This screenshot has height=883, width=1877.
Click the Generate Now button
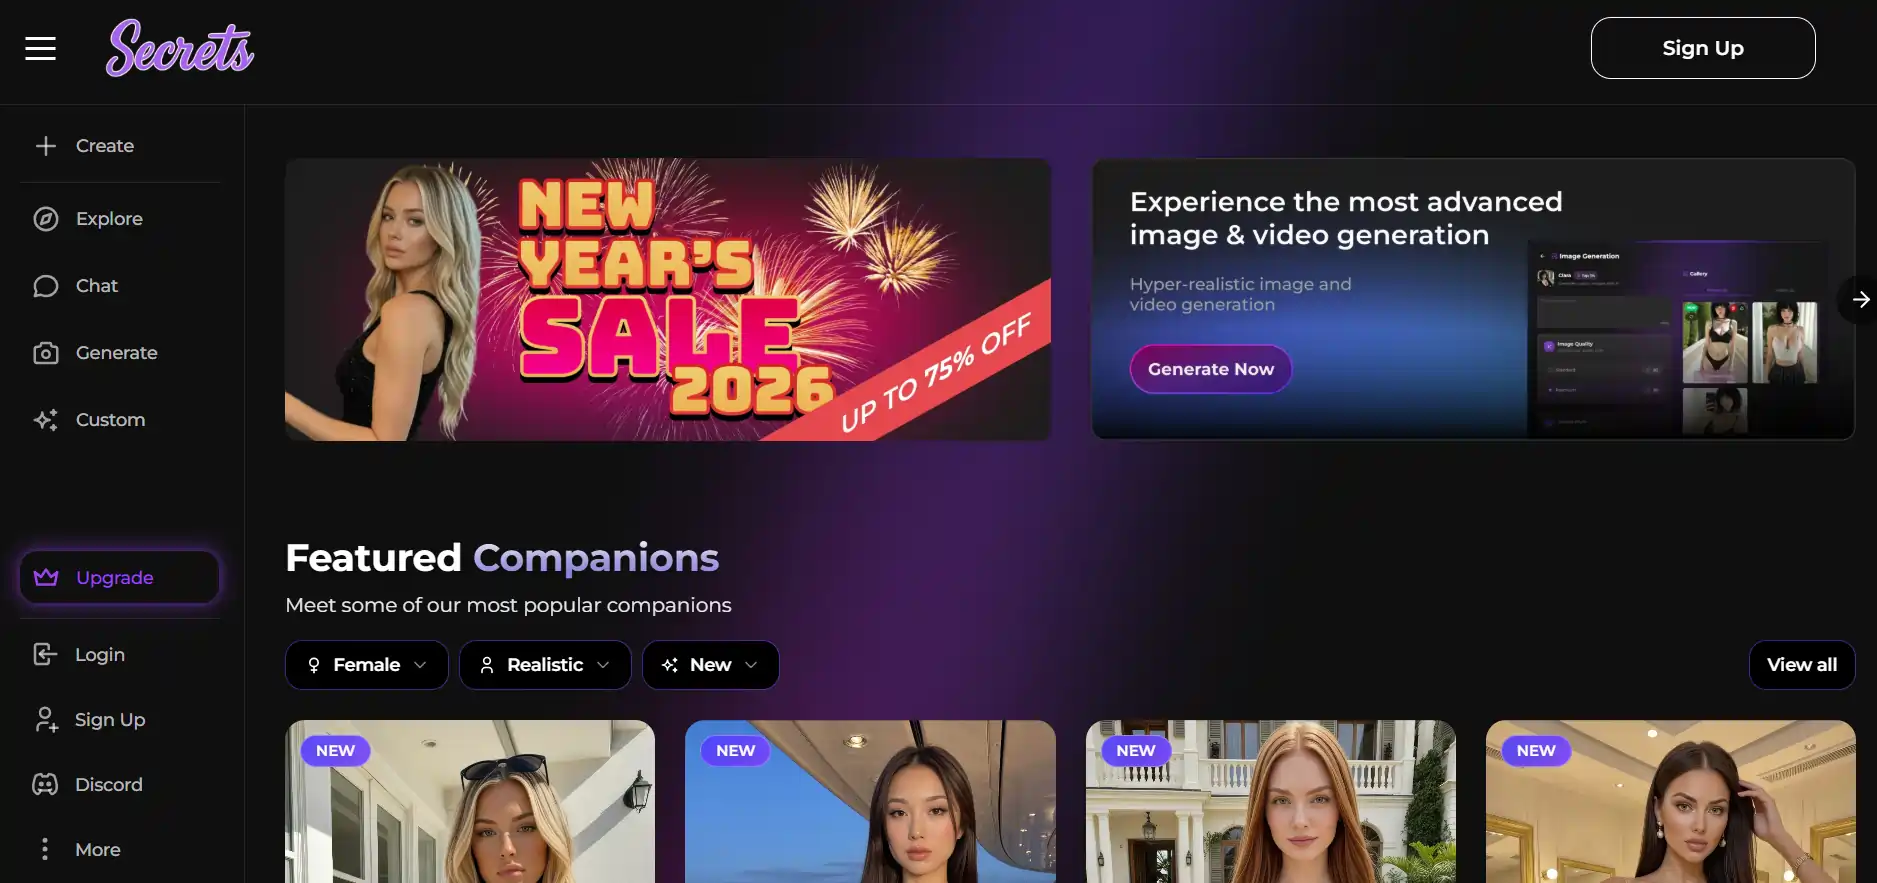(1211, 369)
